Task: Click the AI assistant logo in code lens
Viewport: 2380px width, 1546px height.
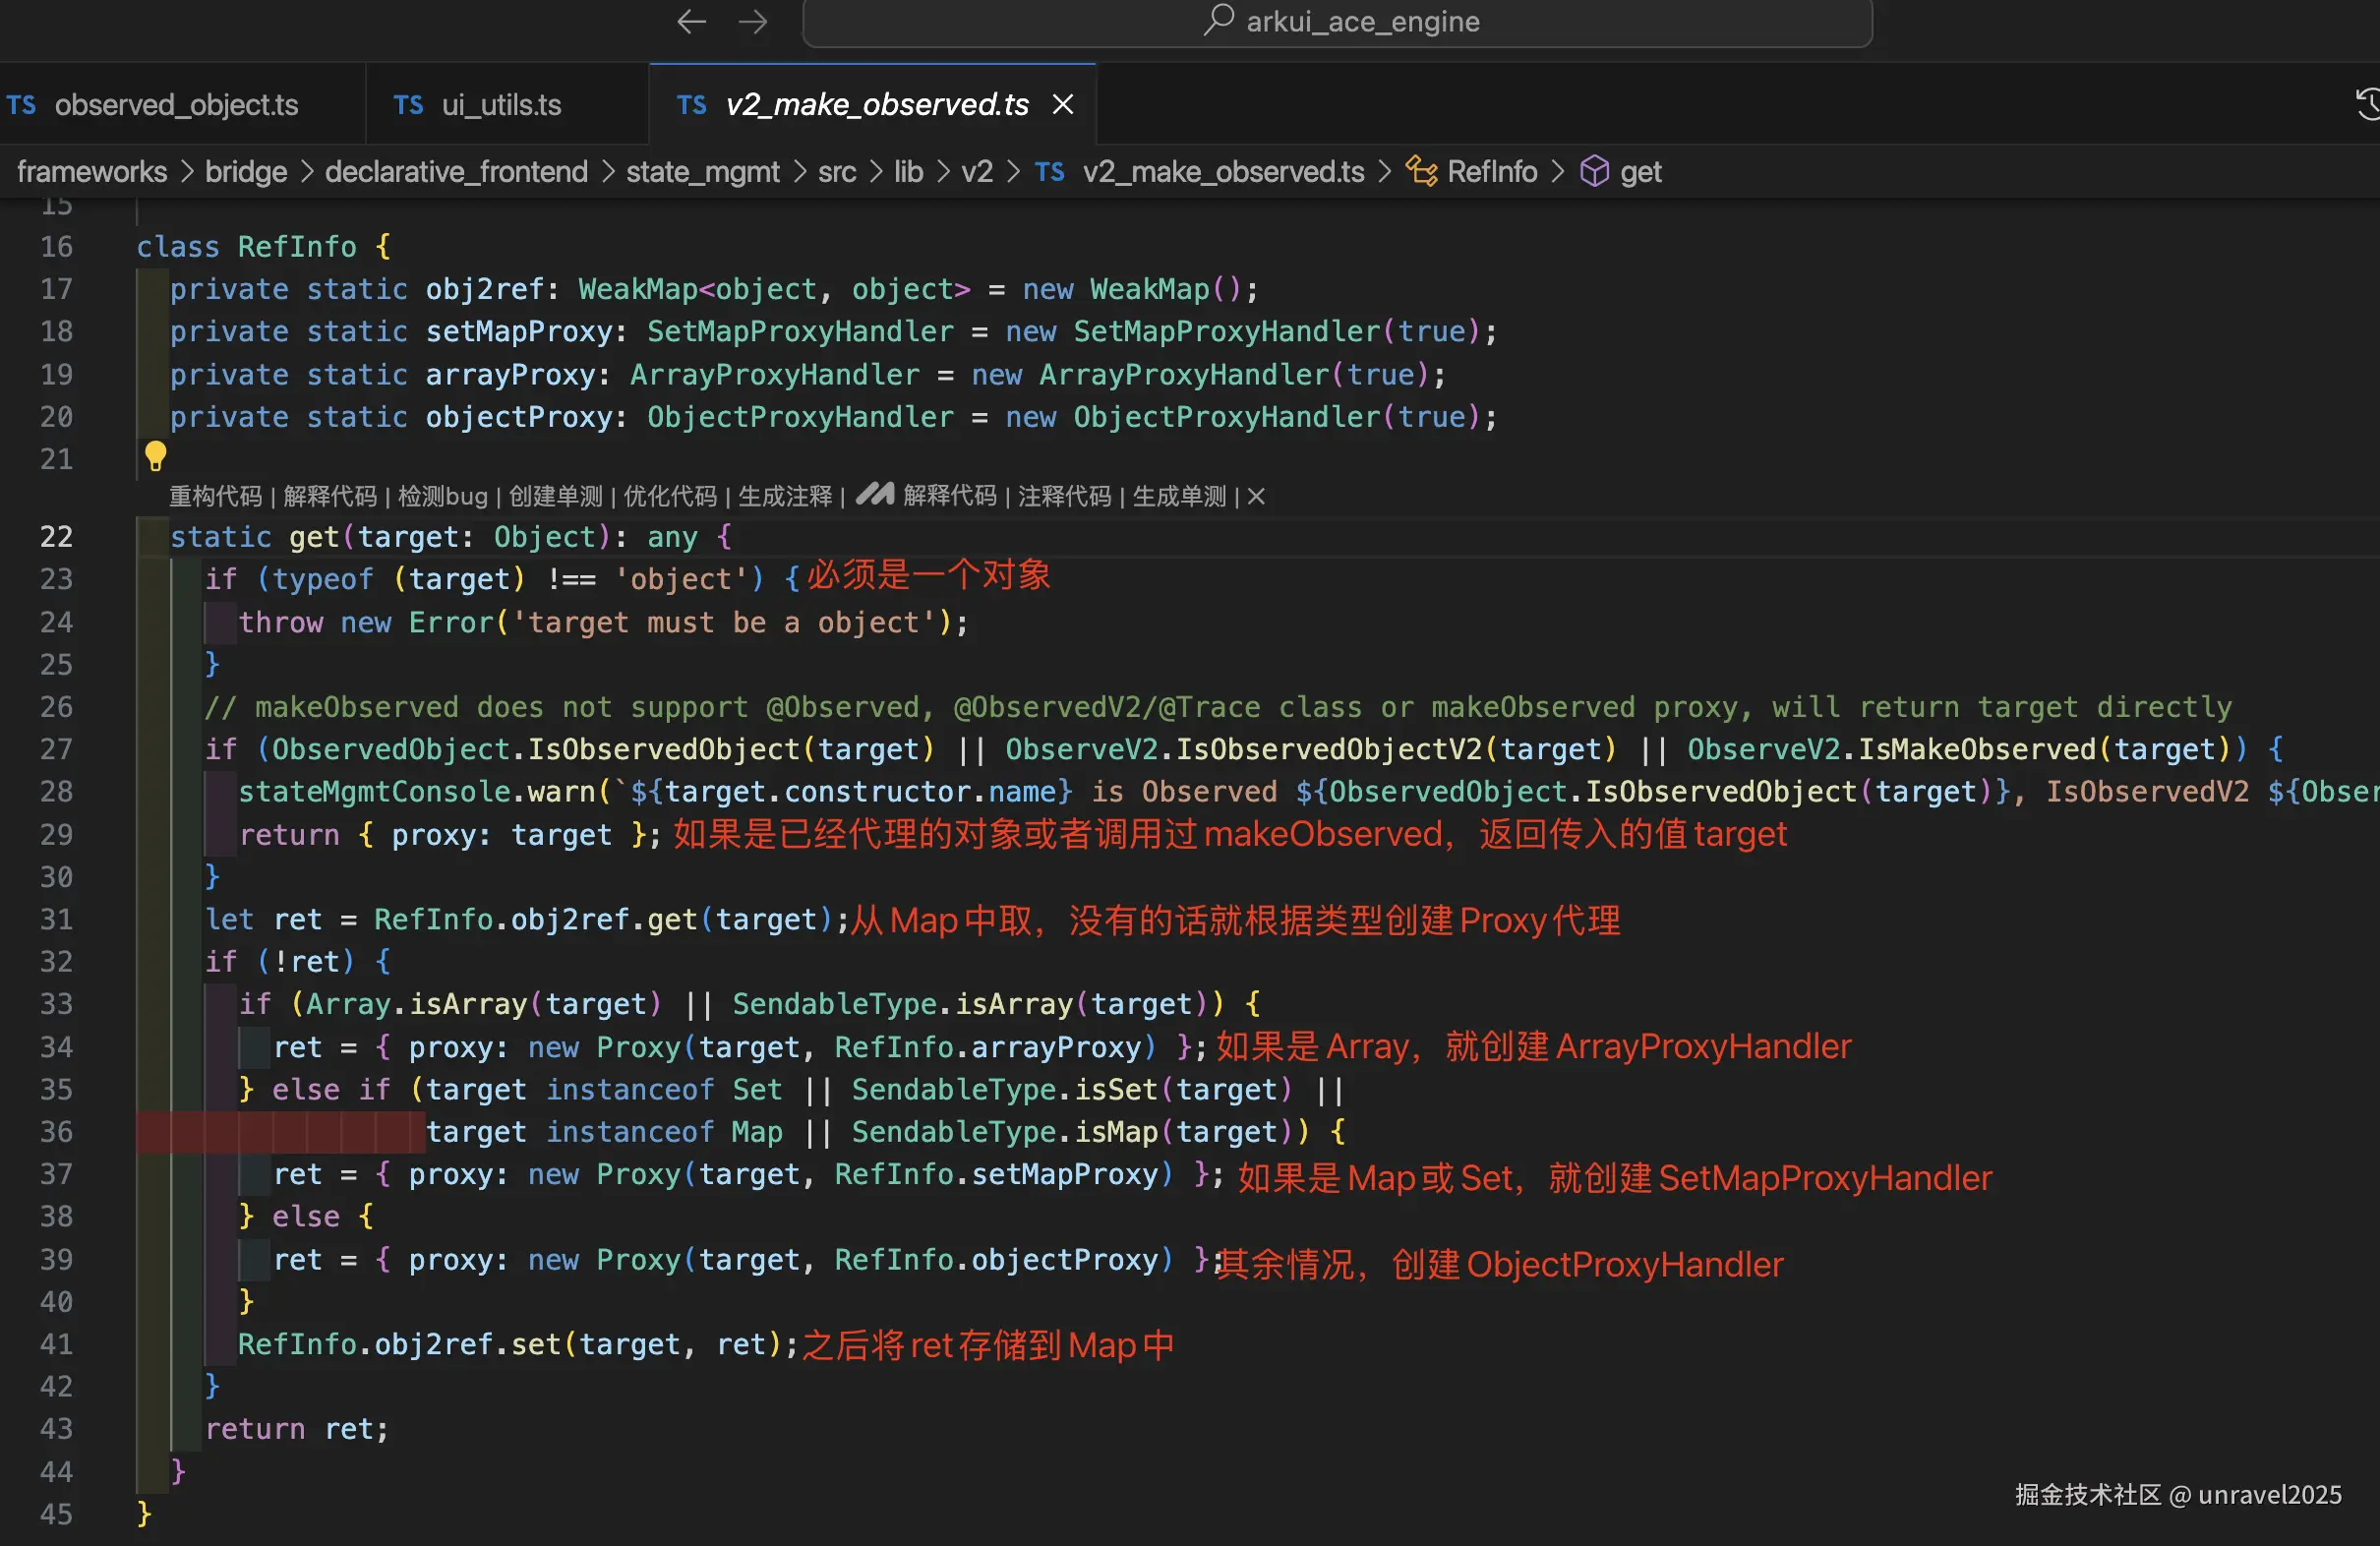Action: point(874,494)
